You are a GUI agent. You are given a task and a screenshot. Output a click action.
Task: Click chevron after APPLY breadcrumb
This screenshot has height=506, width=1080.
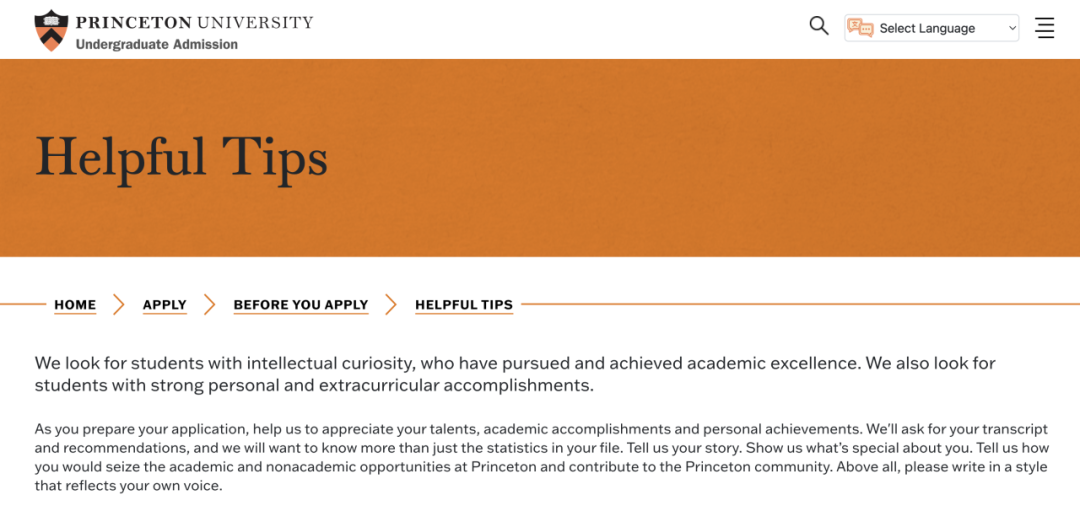tap(209, 304)
